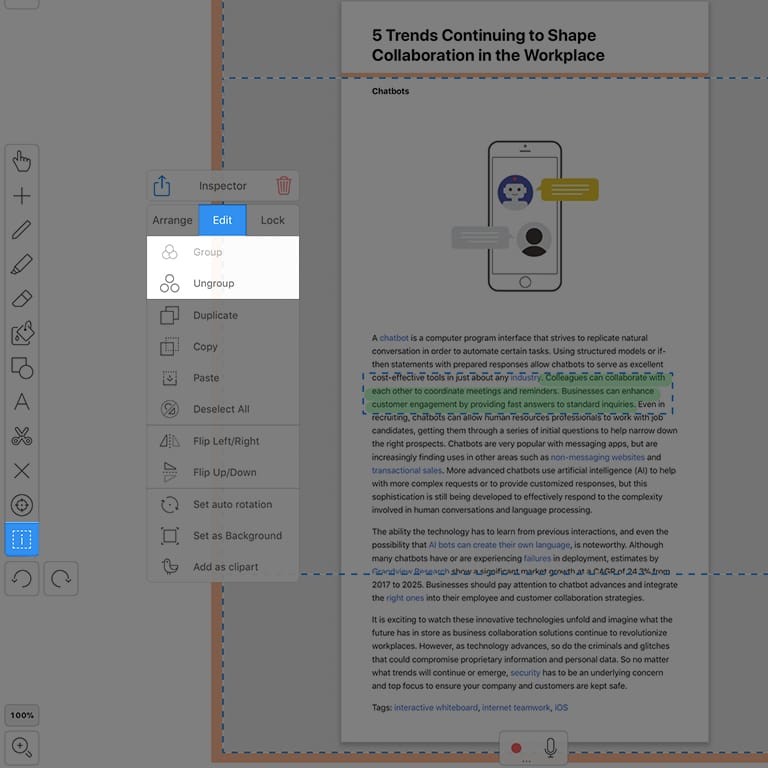This screenshot has width=768, height=768.
Task: Choose Paste in the Edit menu
Action: click(223, 378)
